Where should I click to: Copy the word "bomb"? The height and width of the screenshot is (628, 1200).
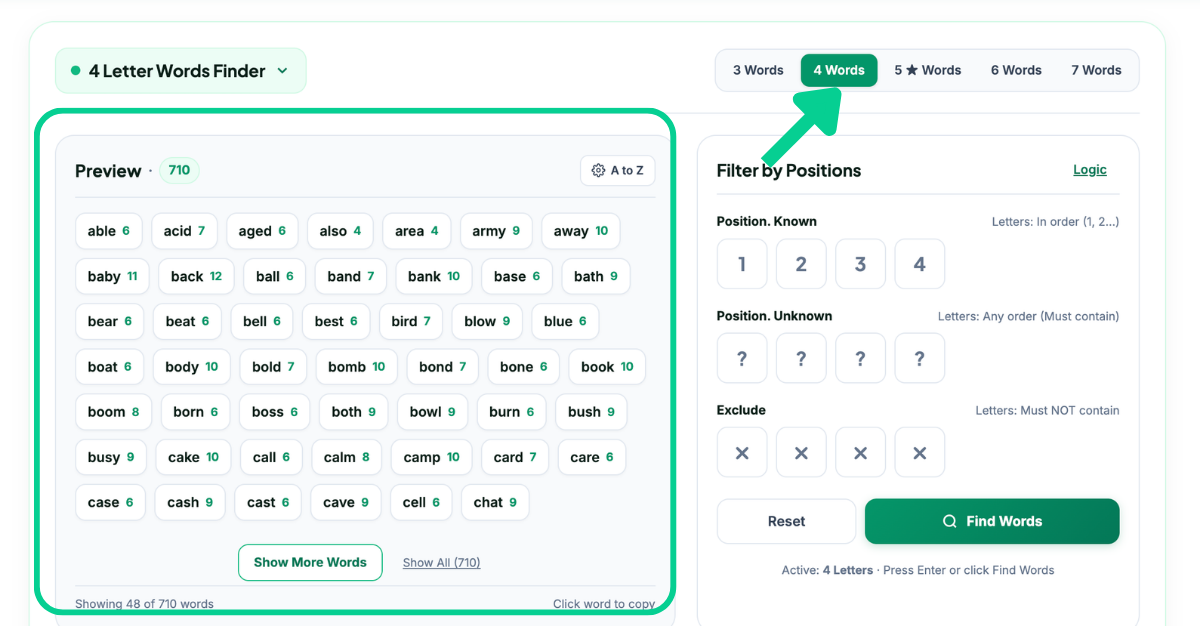click(x=357, y=367)
